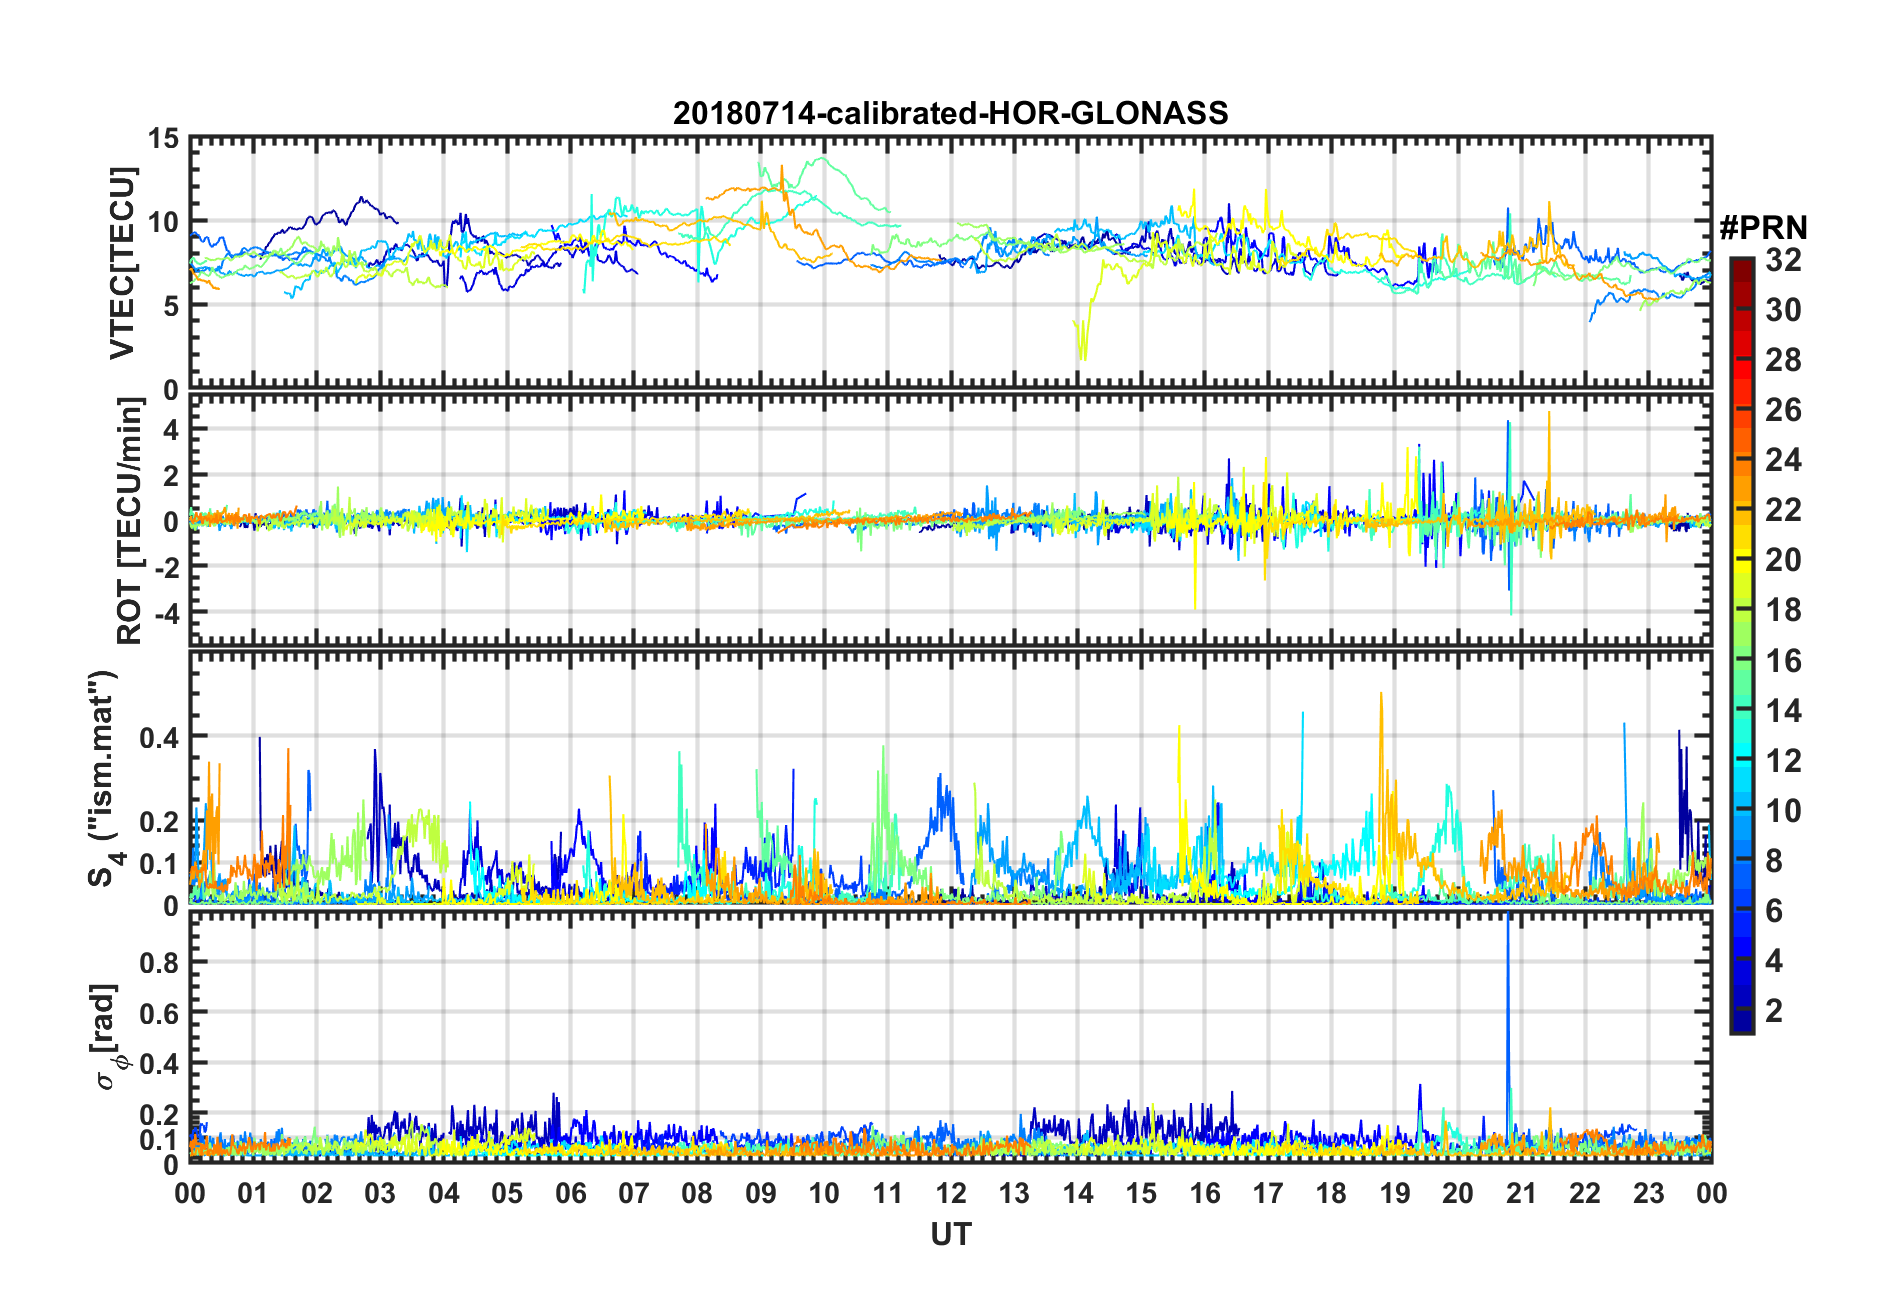The height and width of the screenshot is (1292, 1902).
Task: Pick the yellow colorbar region near 20
Action: tap(1741, 560)
